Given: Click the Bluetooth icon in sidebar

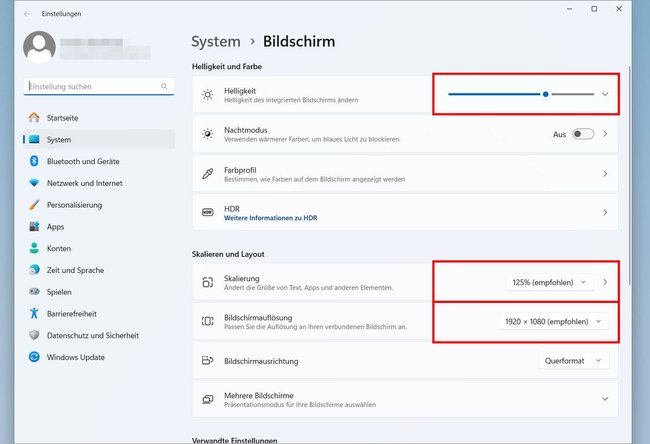Looking at the screenshot, I should pyautogui.click(x=34, y=161).
